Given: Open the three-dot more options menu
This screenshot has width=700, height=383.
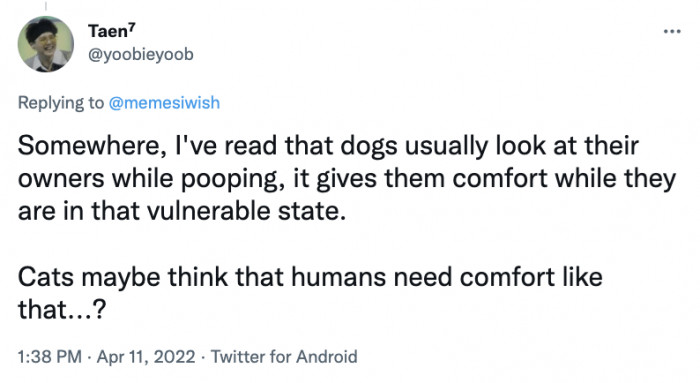Looking at the screenshot, I should pos(672,32).
